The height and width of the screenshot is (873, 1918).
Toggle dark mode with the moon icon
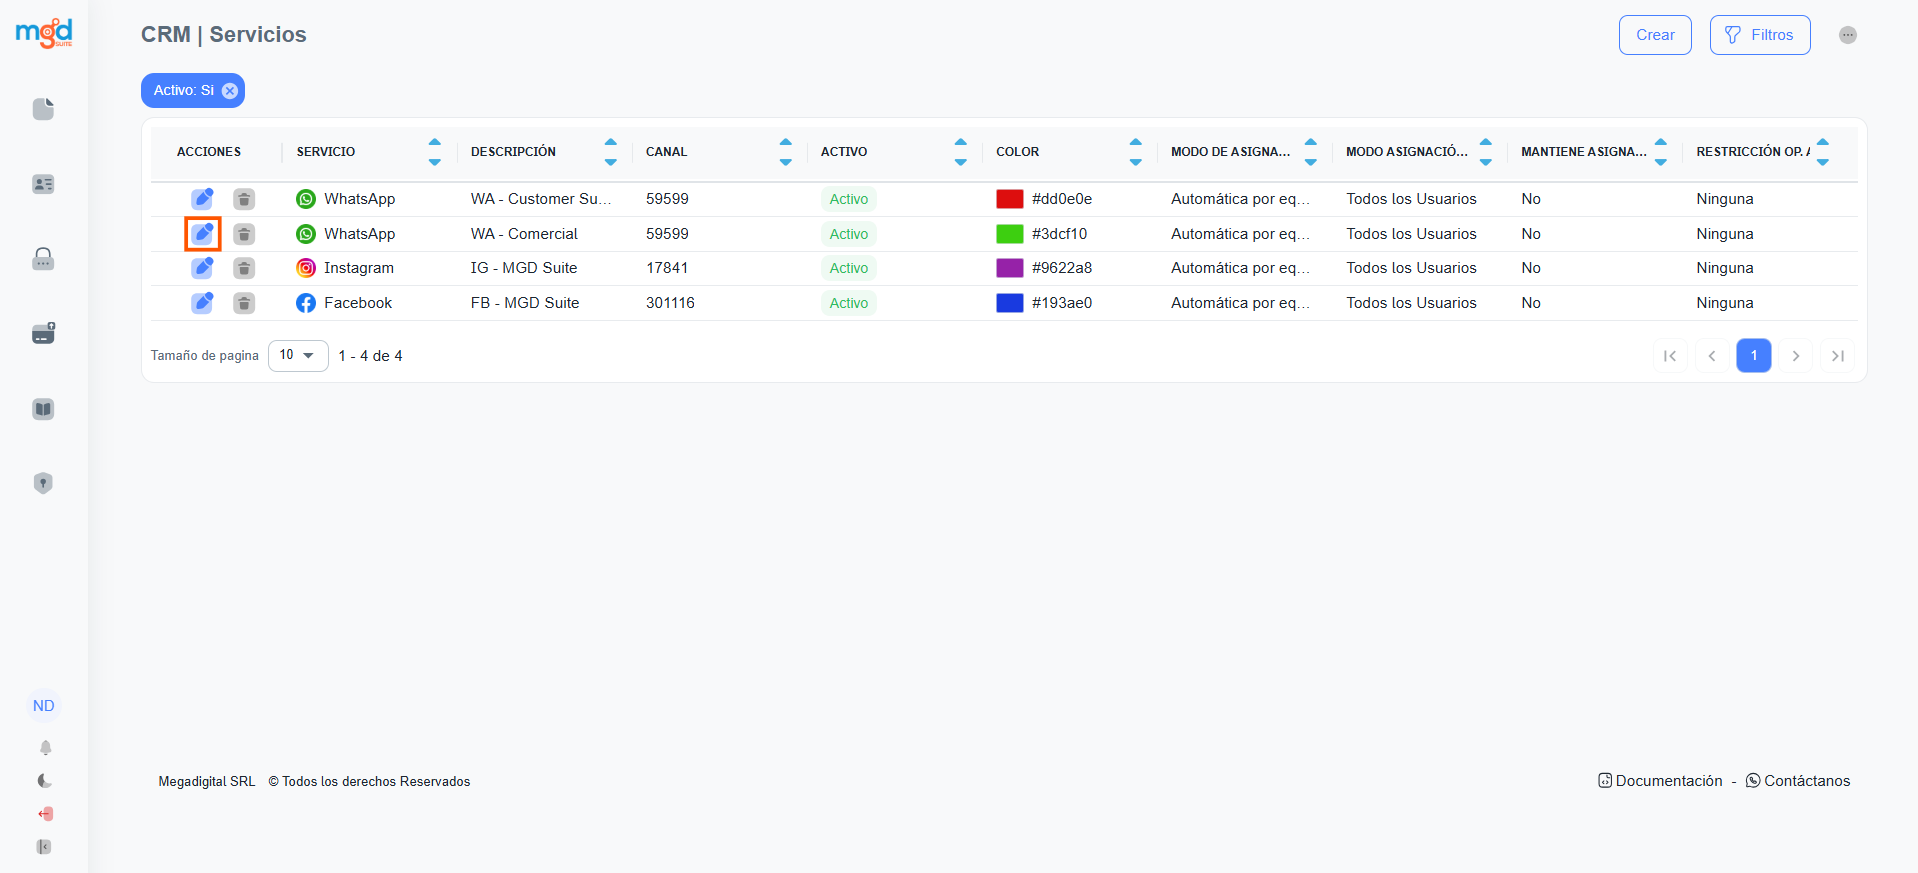(45, 781)
